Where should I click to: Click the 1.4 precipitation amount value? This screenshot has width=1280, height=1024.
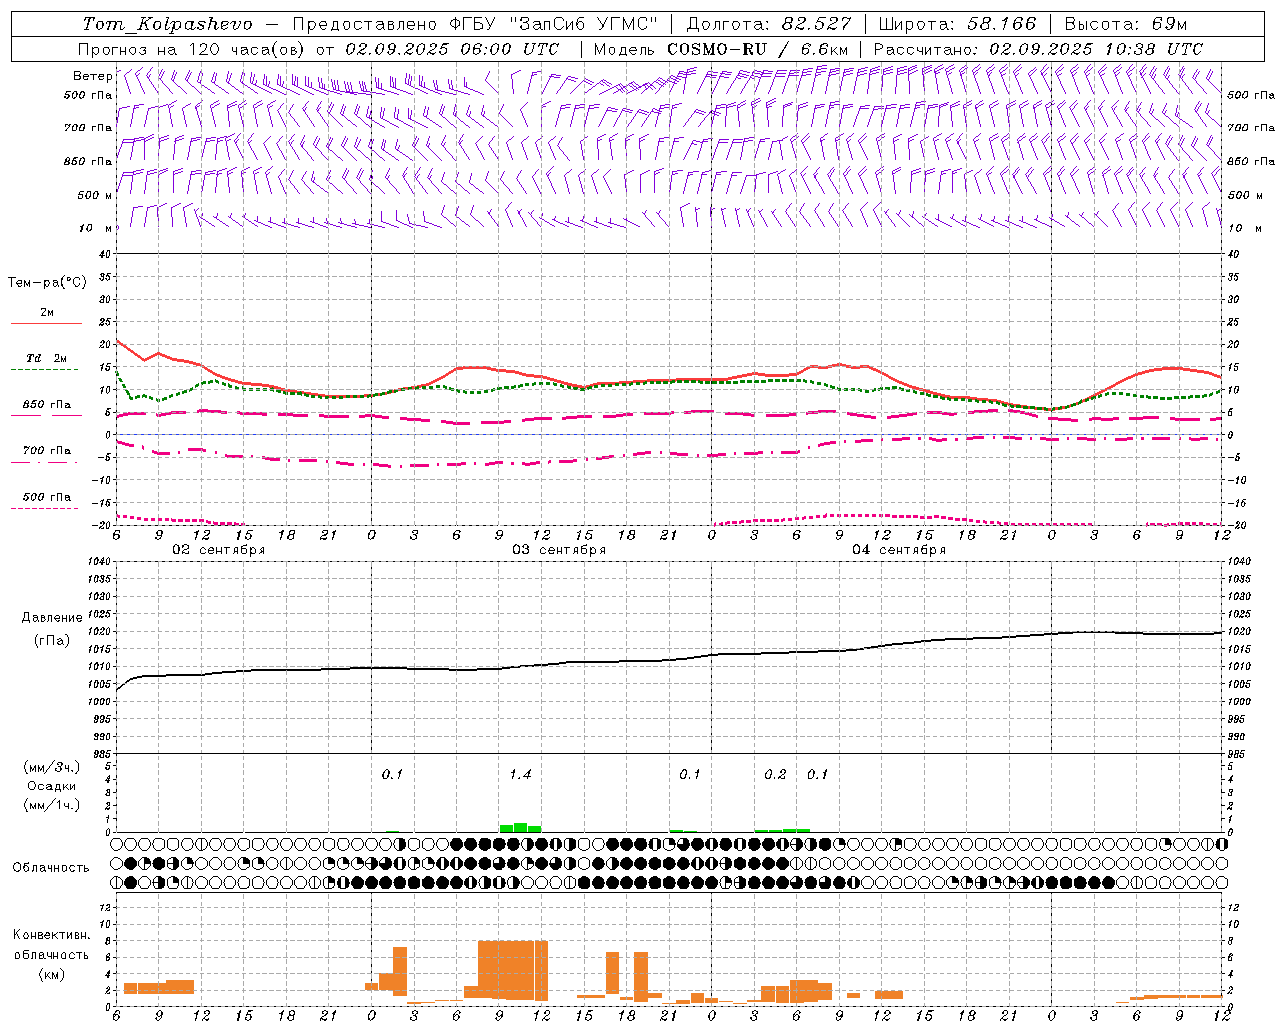click(520, 774)
